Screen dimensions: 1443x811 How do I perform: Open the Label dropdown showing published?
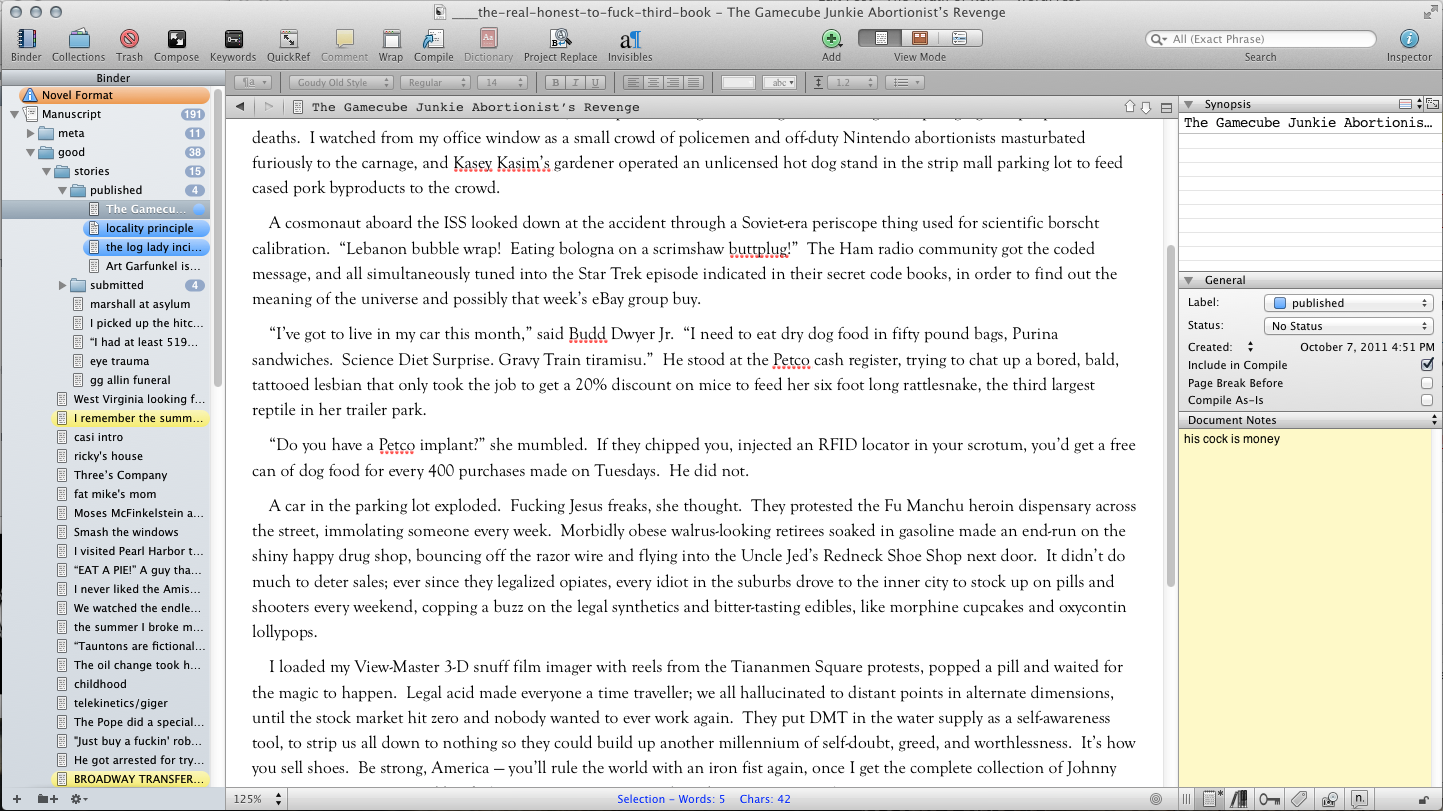click(x=1348, y=303)
